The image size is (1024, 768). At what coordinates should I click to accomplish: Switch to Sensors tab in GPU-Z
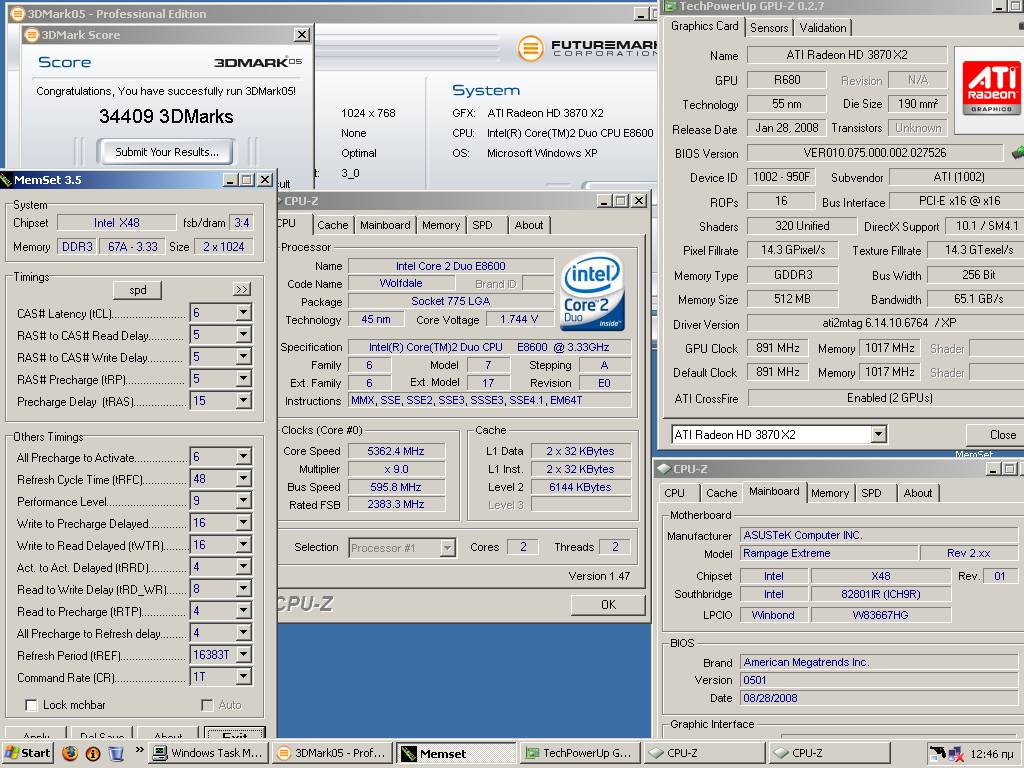click(x=769, y=27)
